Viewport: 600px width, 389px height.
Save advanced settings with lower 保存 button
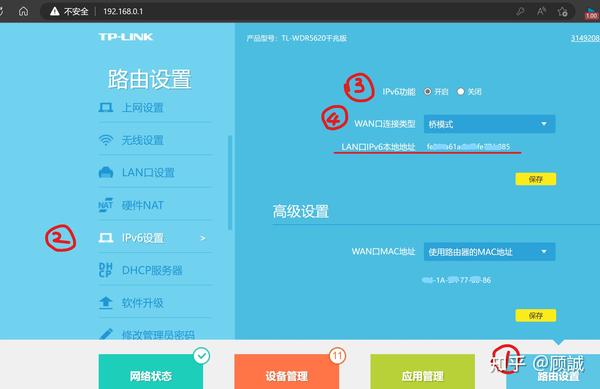[x=536, y=315]
